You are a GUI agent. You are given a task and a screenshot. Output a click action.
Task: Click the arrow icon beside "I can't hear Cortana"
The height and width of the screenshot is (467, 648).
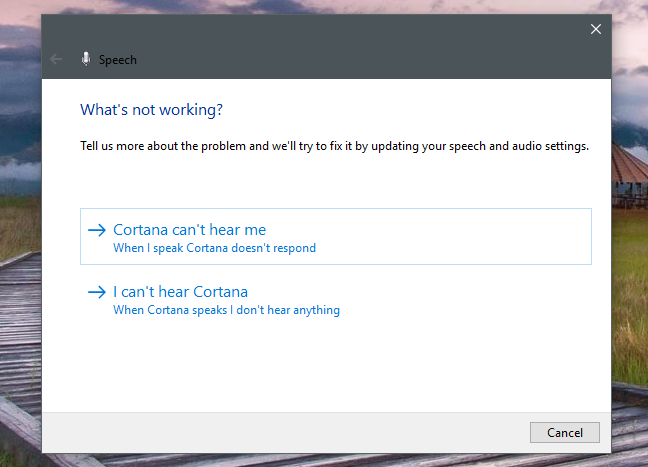97,292
